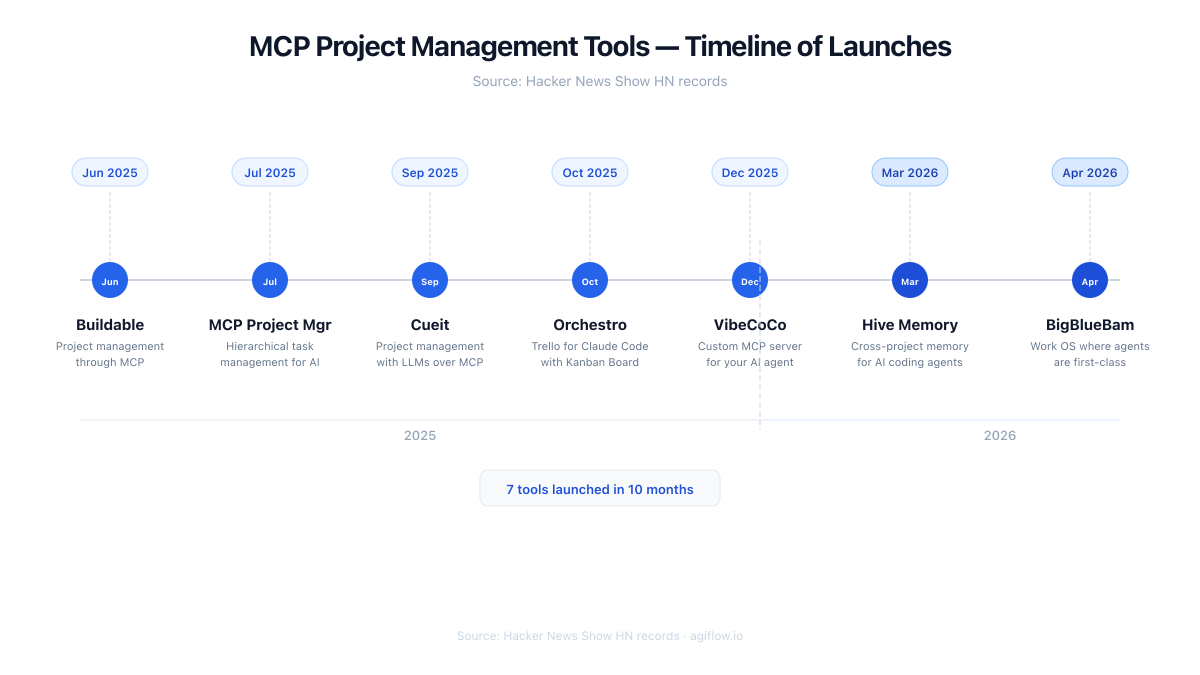1200x675 pixels.
Task: Click the footer source credit agiflow.io
Action: click(x=600, y=636)
